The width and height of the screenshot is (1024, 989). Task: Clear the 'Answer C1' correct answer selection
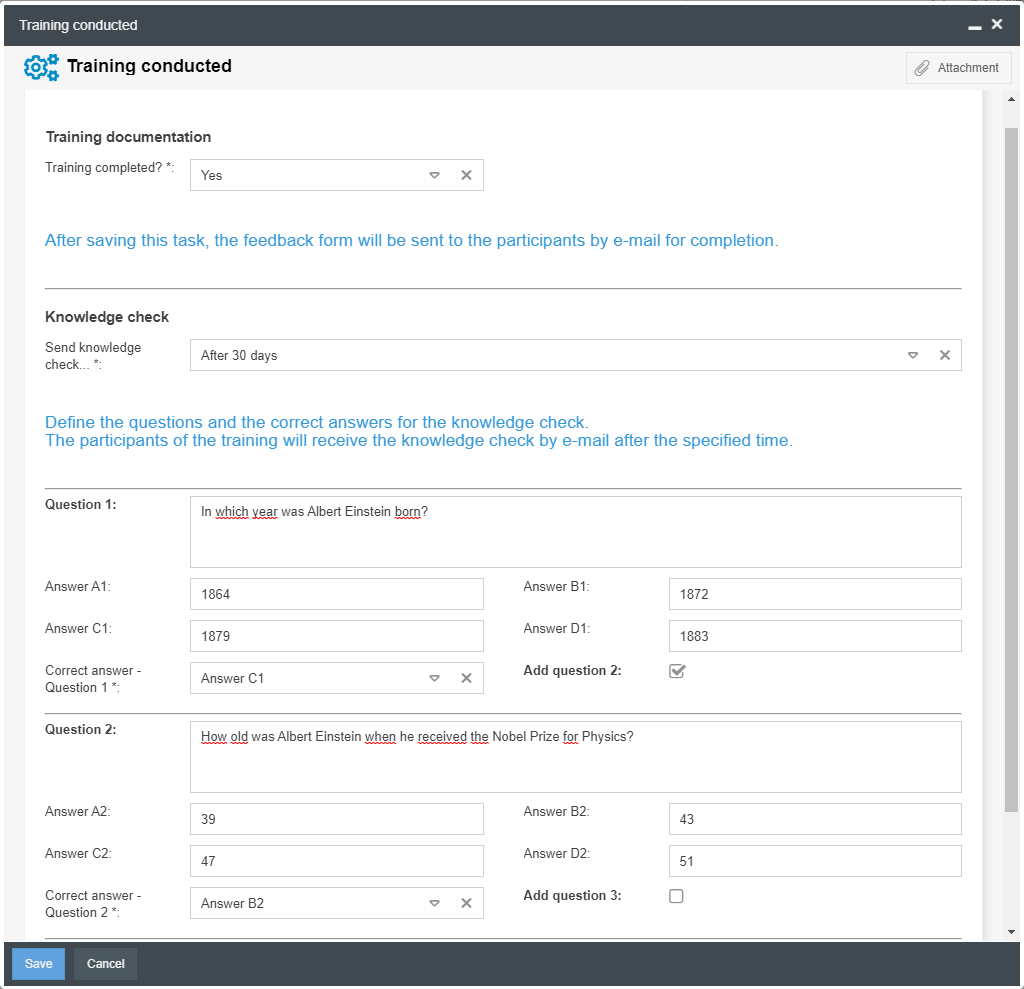pos(466,678)
